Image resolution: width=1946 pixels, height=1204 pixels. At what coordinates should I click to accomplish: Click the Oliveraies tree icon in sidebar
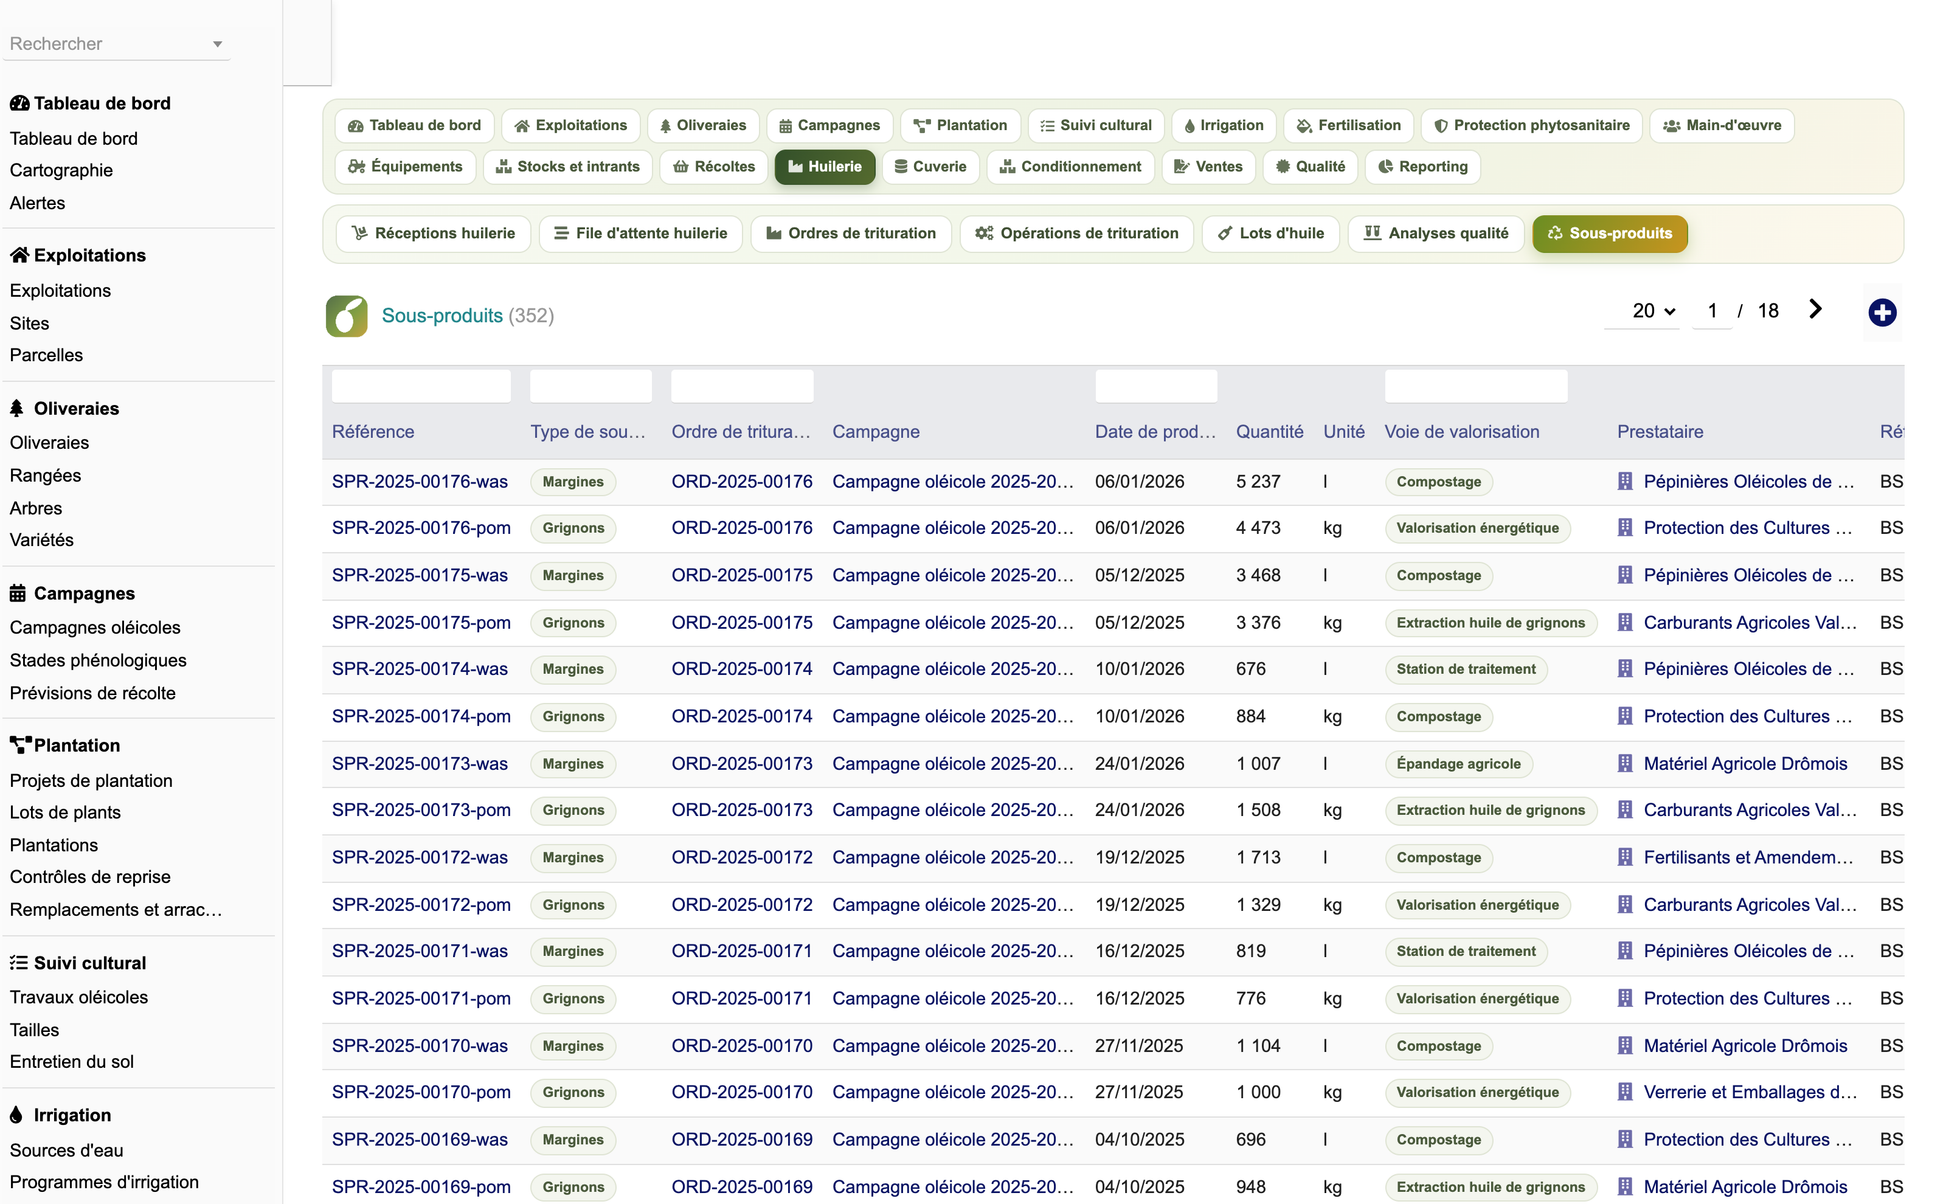17,408
